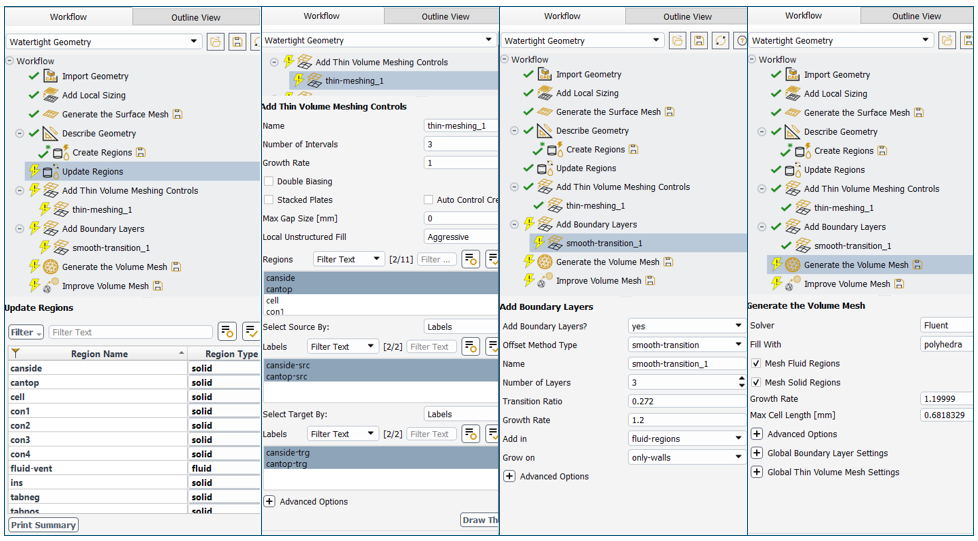This screenshot has width=978, height=541.
Task: Click the save icon next to the highlighted Generate the Volume Mesh task
Action: (917, 265)
